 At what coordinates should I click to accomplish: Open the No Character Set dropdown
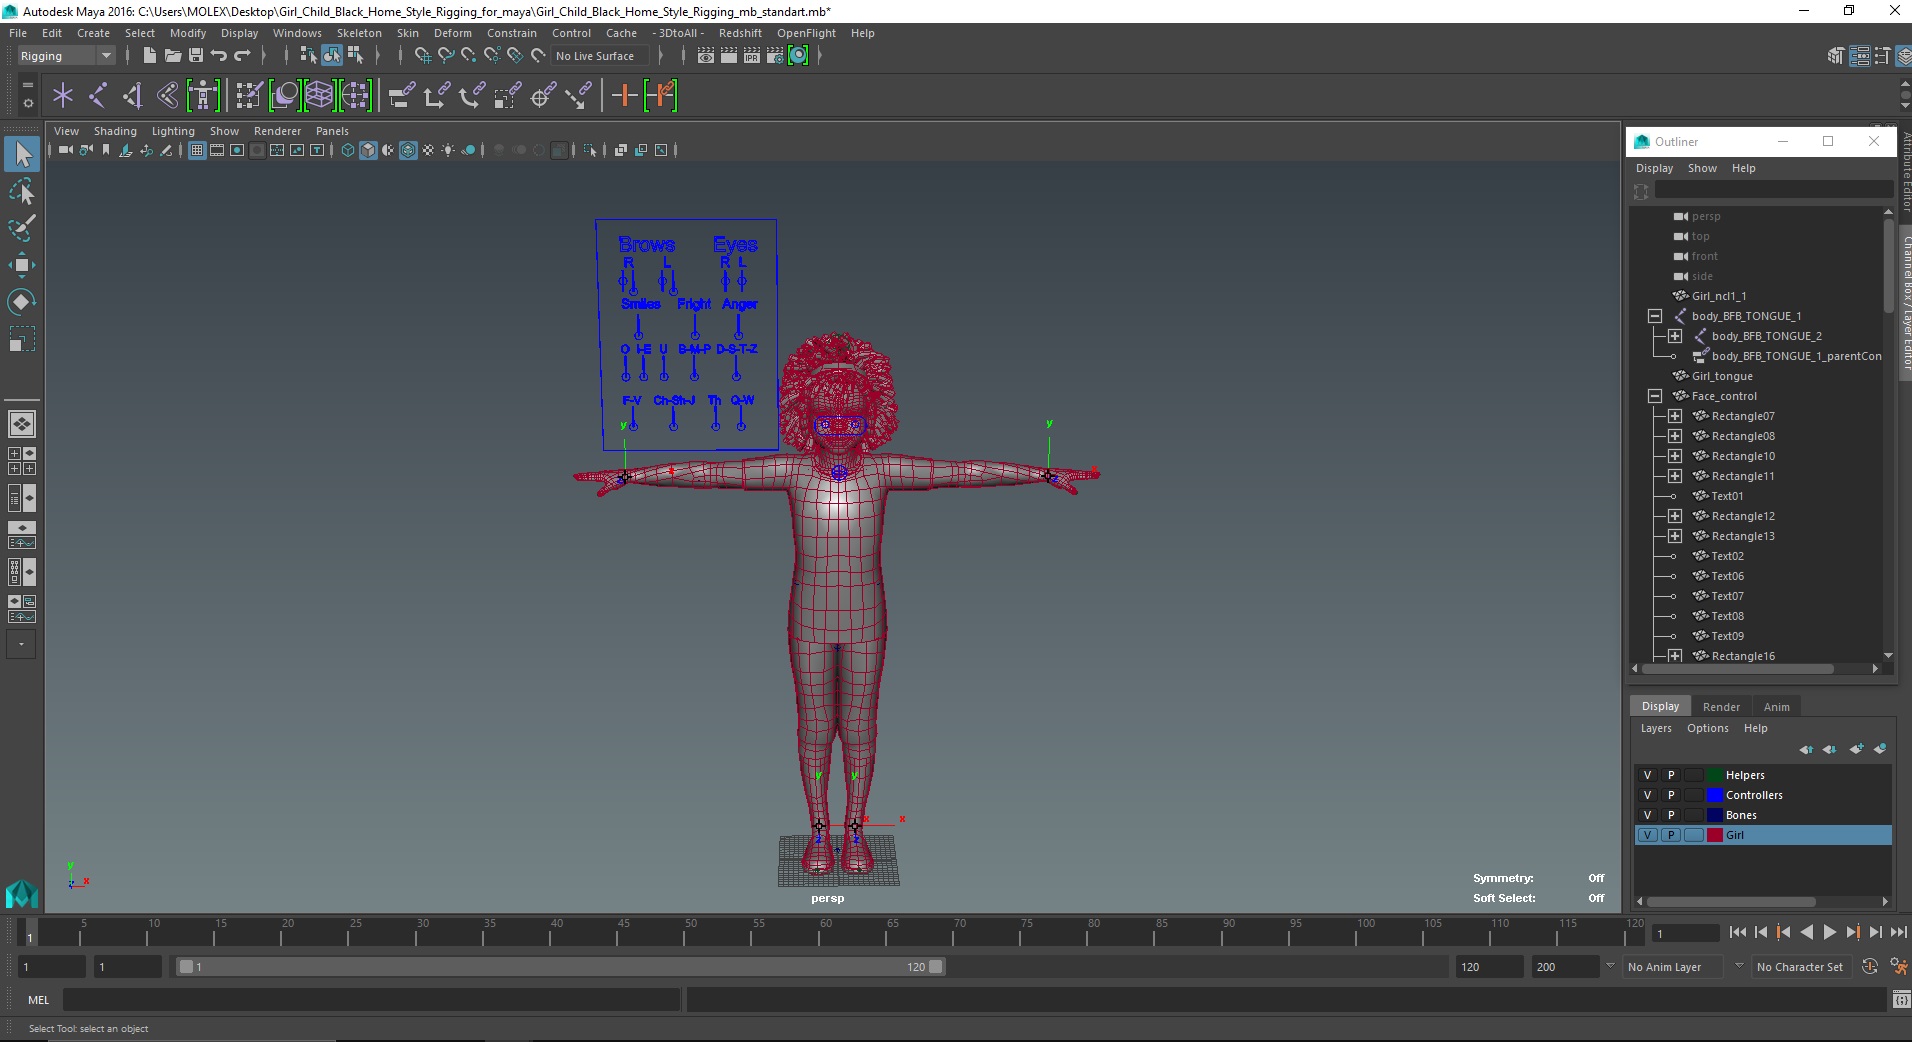1801,967
